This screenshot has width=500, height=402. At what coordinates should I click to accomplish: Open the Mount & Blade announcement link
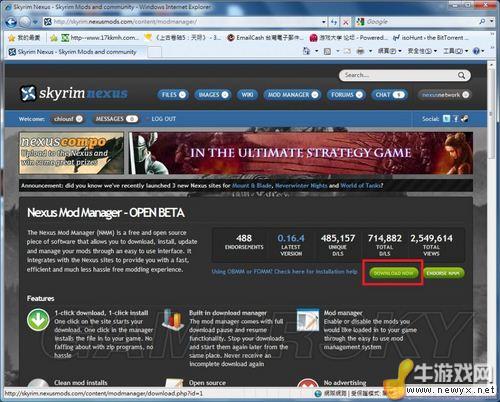[252, 185]
